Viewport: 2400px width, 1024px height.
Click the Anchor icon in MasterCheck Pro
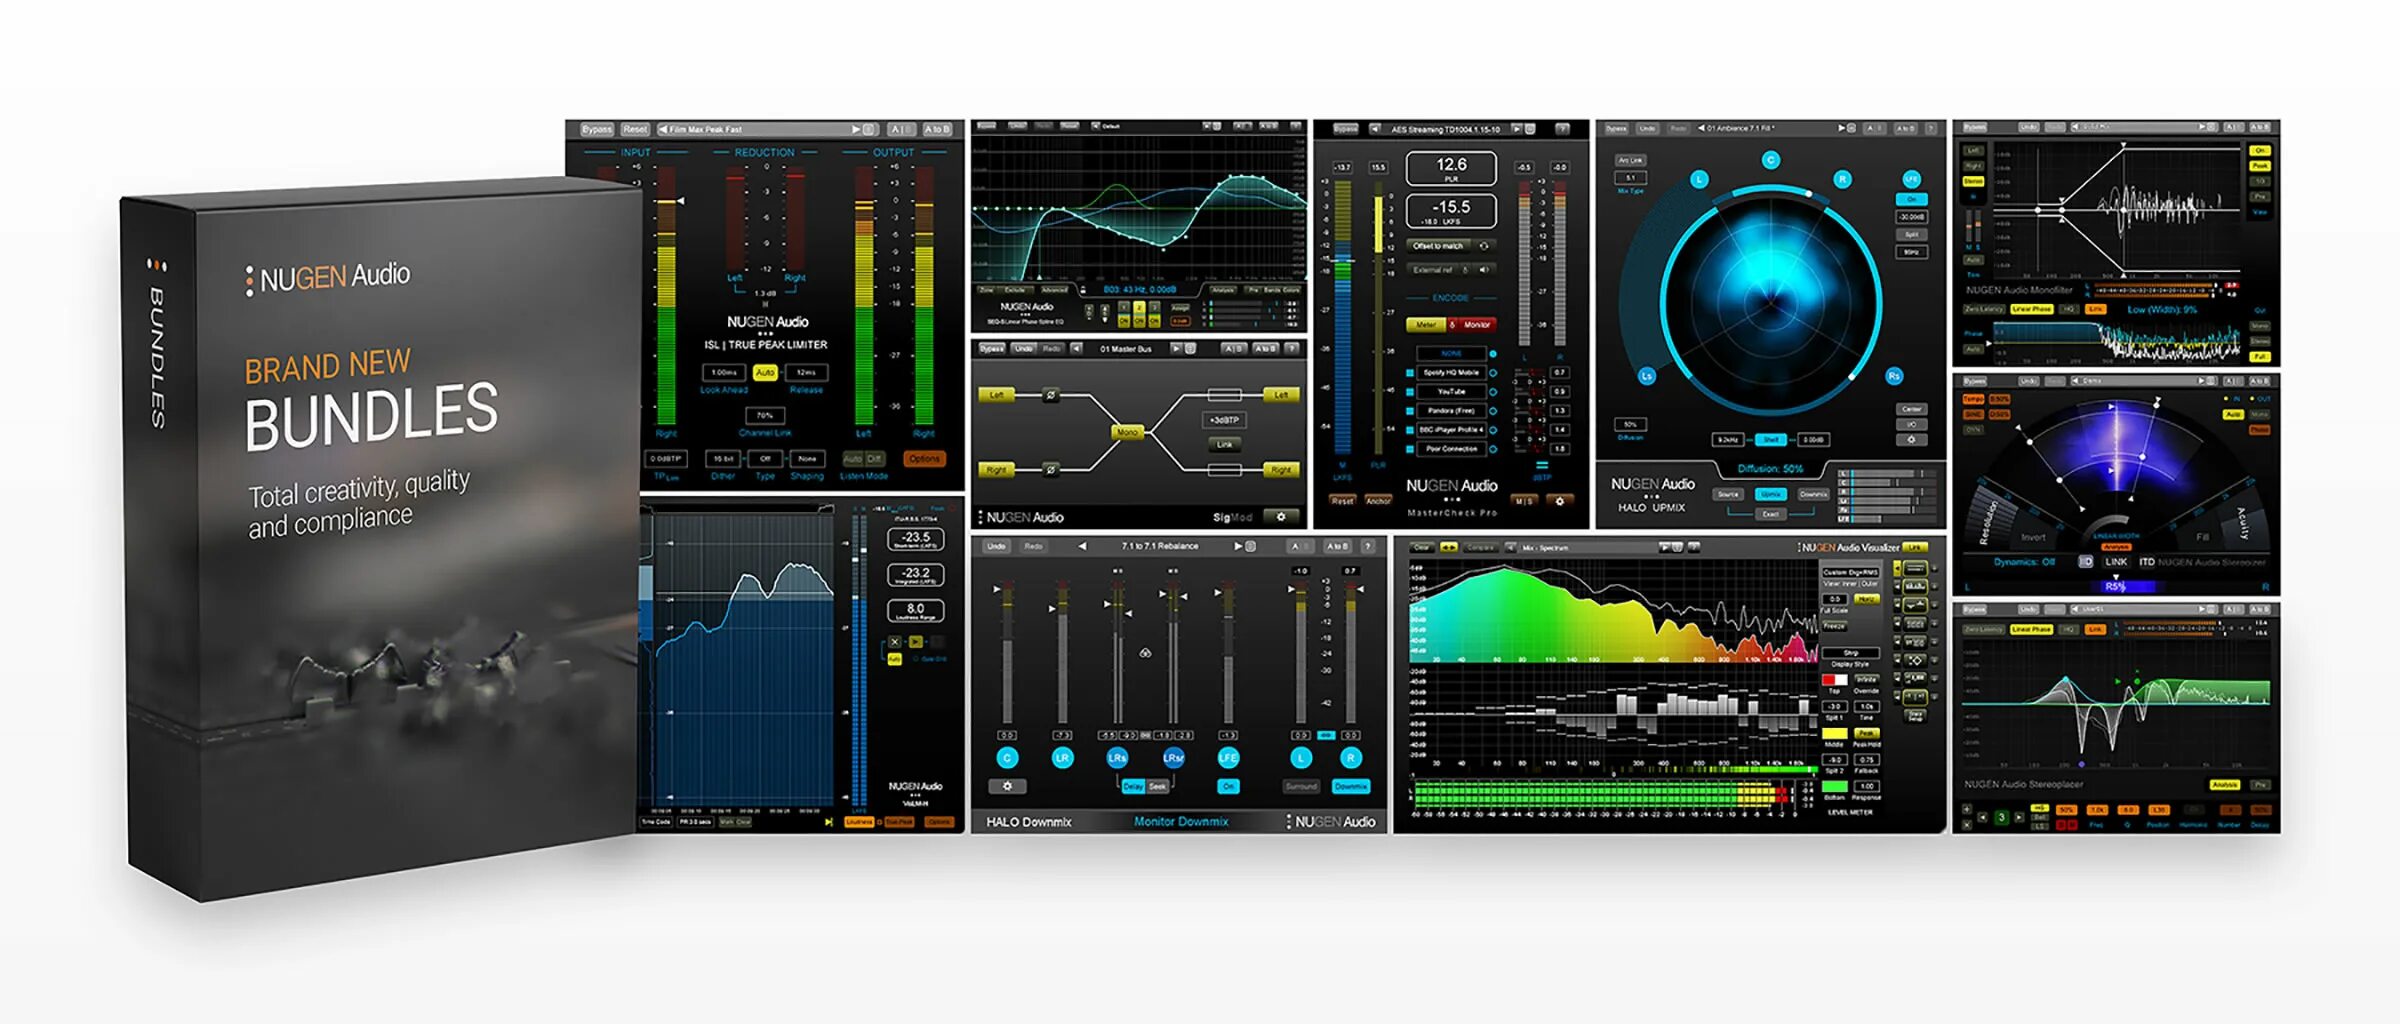(x=1379, y=499)
